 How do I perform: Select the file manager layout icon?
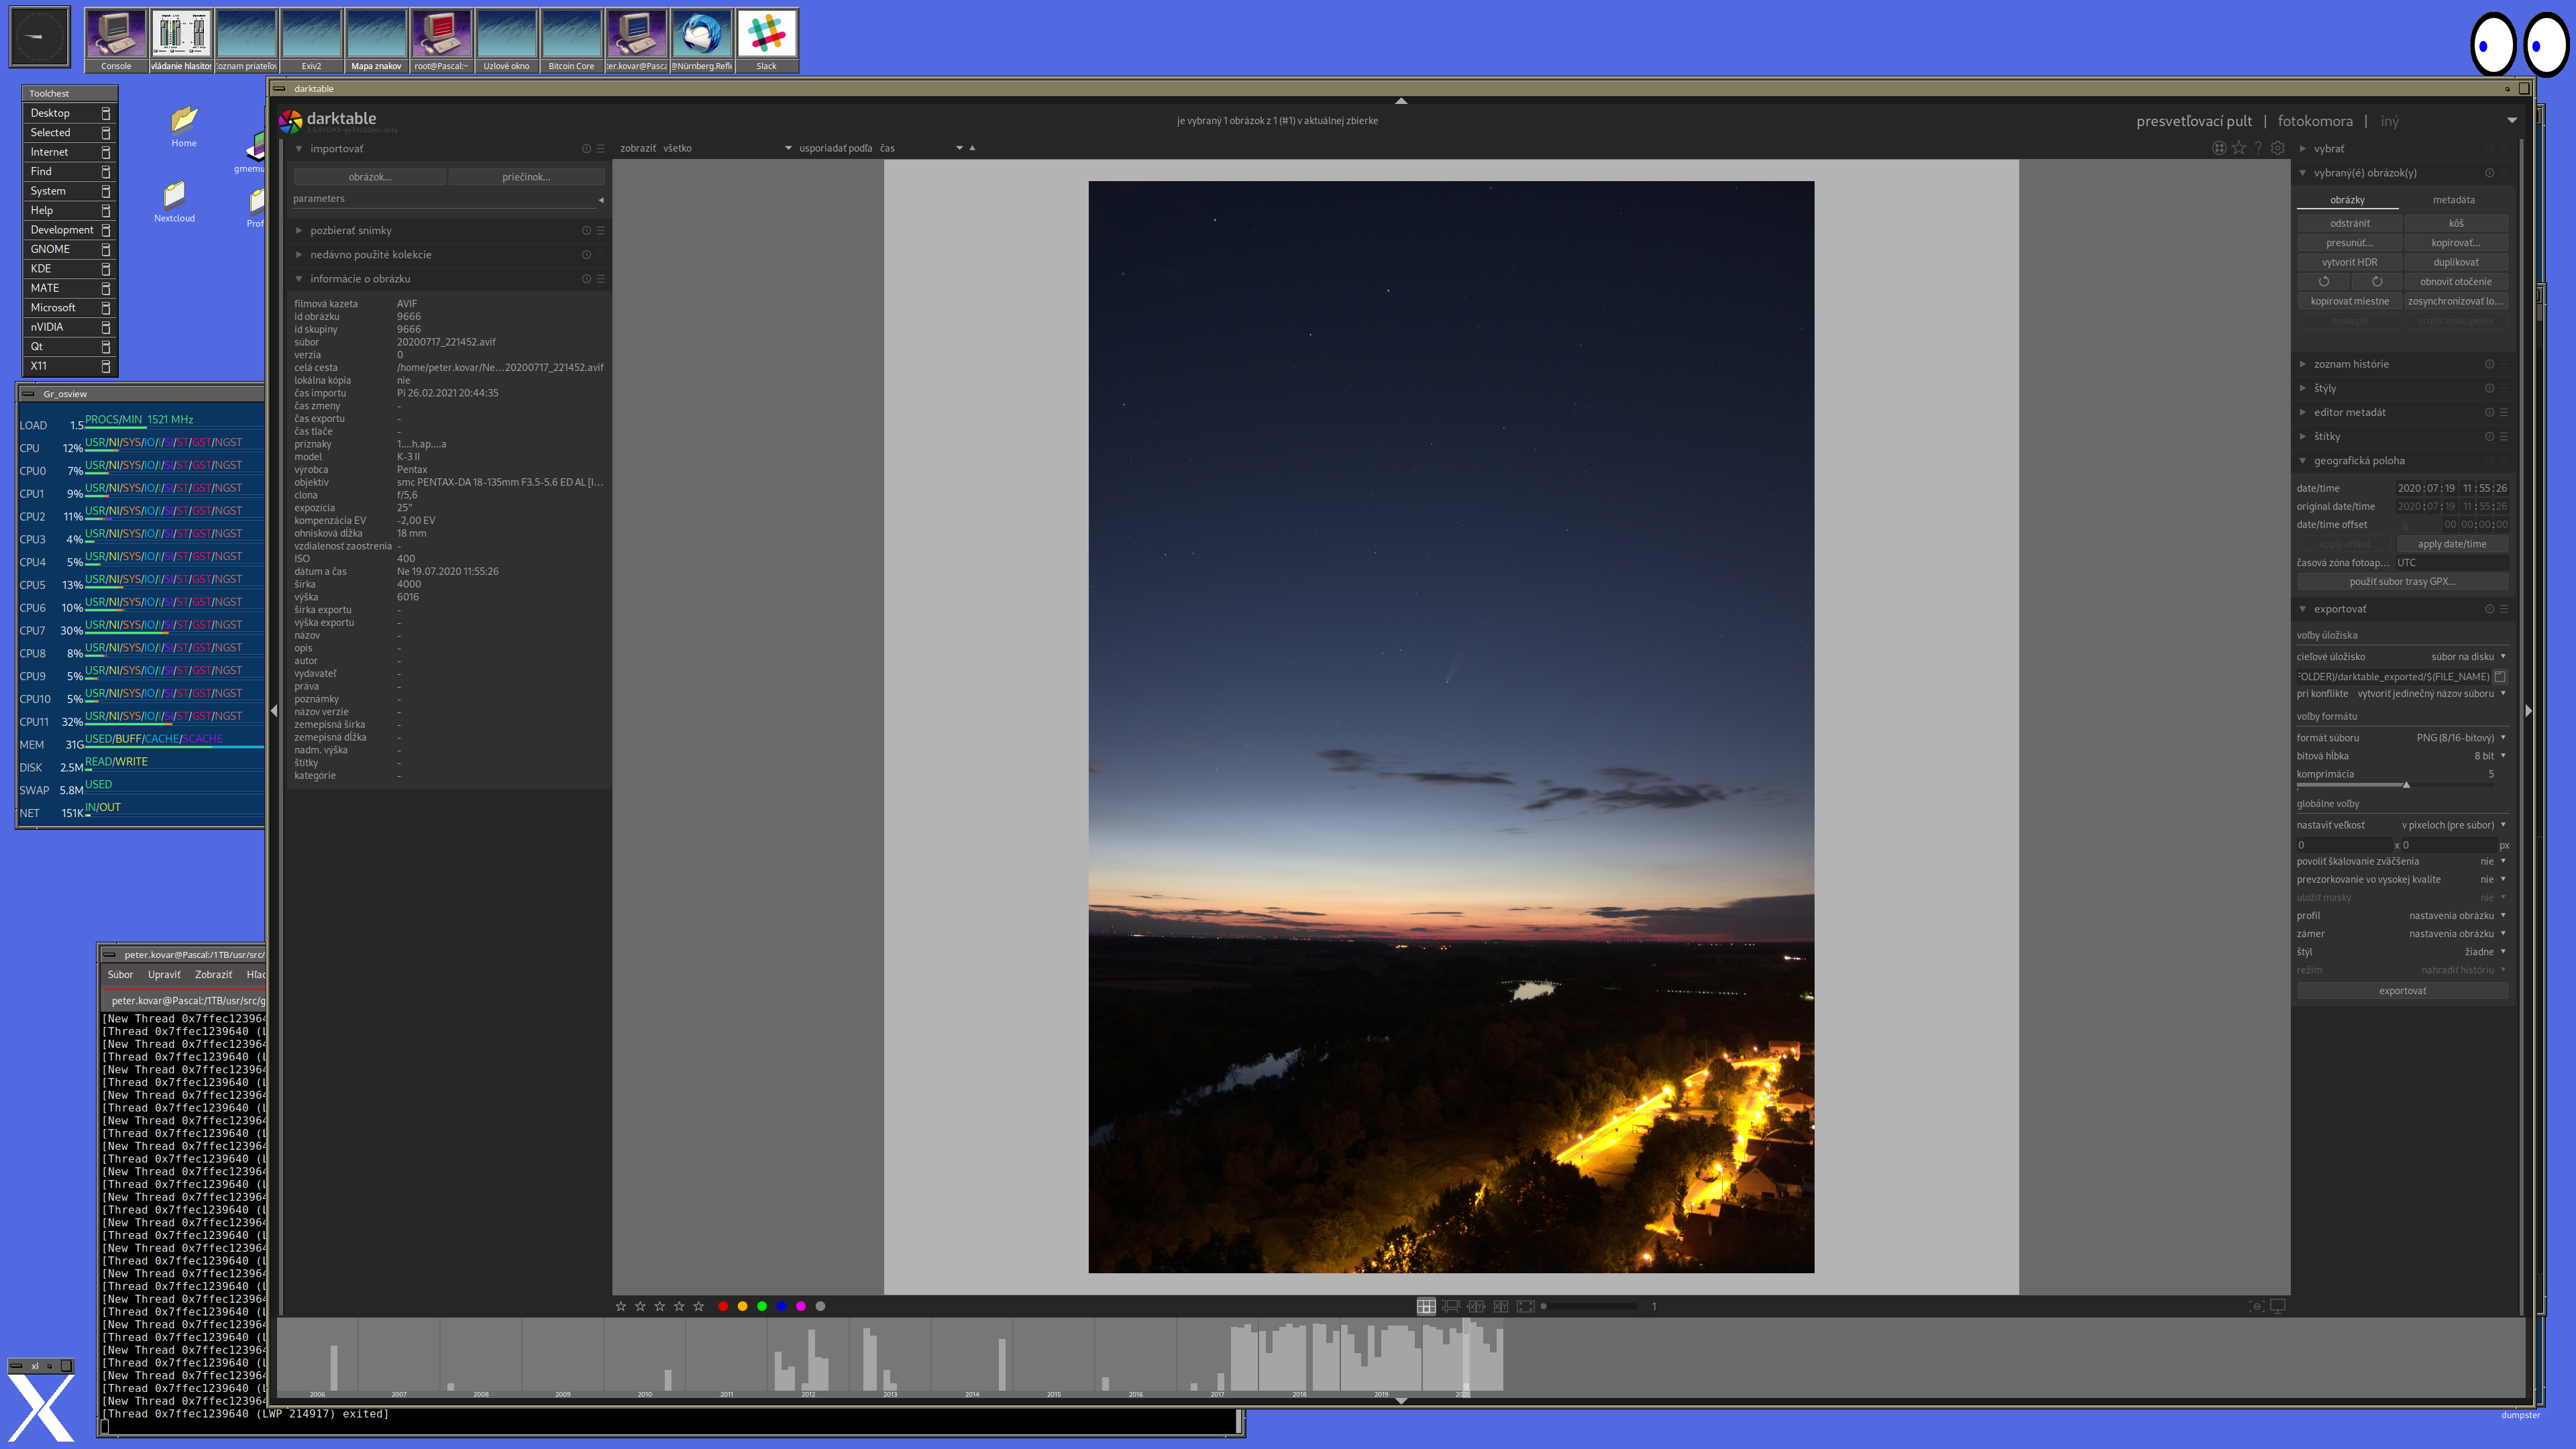coord(1426,1306)
